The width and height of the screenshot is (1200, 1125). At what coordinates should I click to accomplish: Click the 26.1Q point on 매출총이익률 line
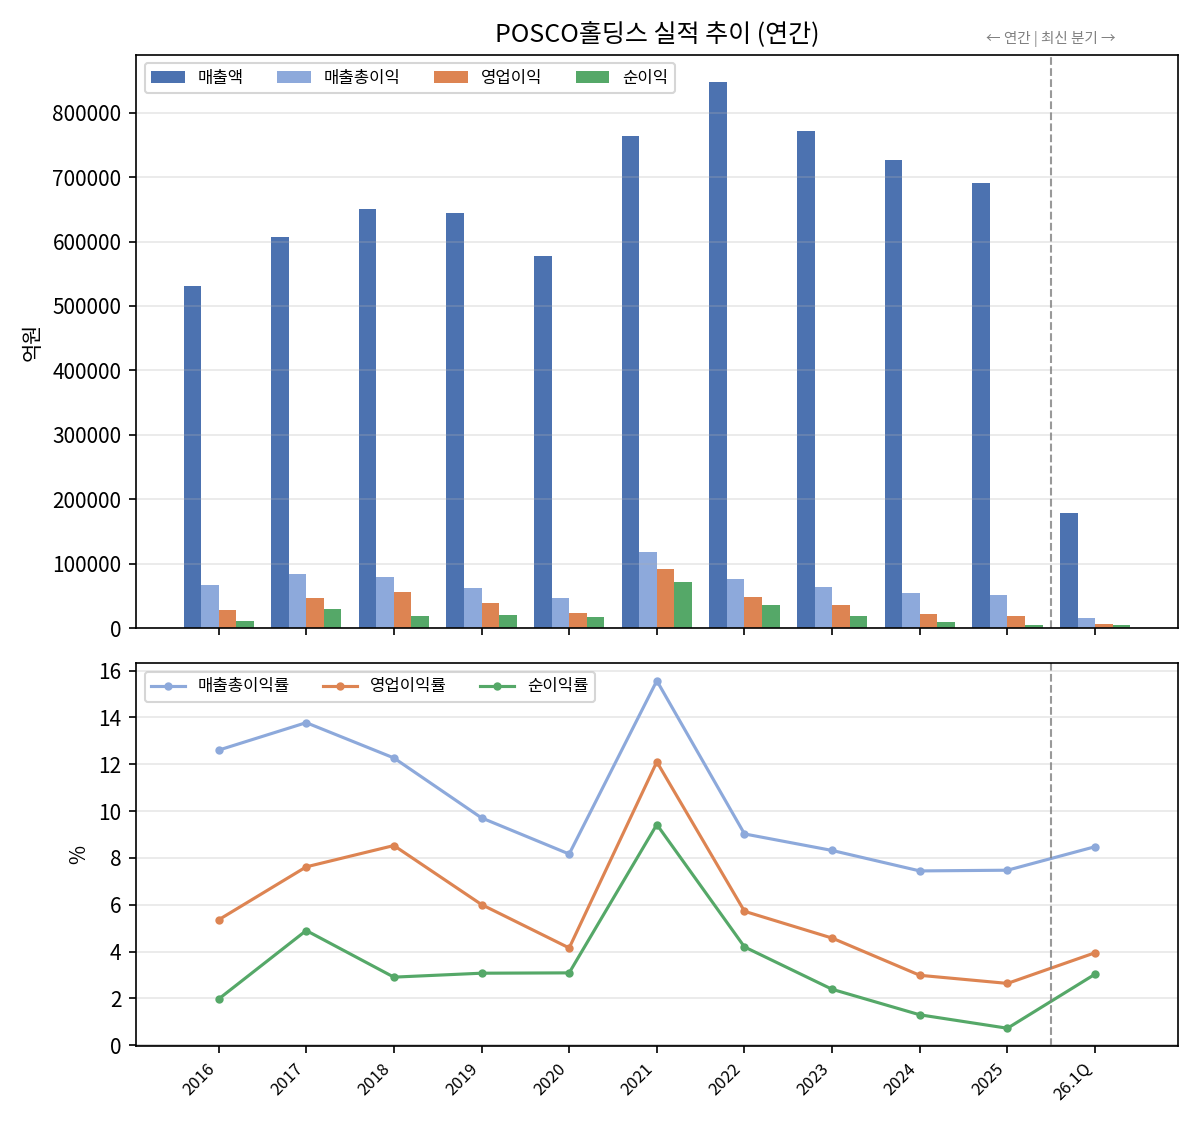pyautogui.click(x=1095, y=848)
